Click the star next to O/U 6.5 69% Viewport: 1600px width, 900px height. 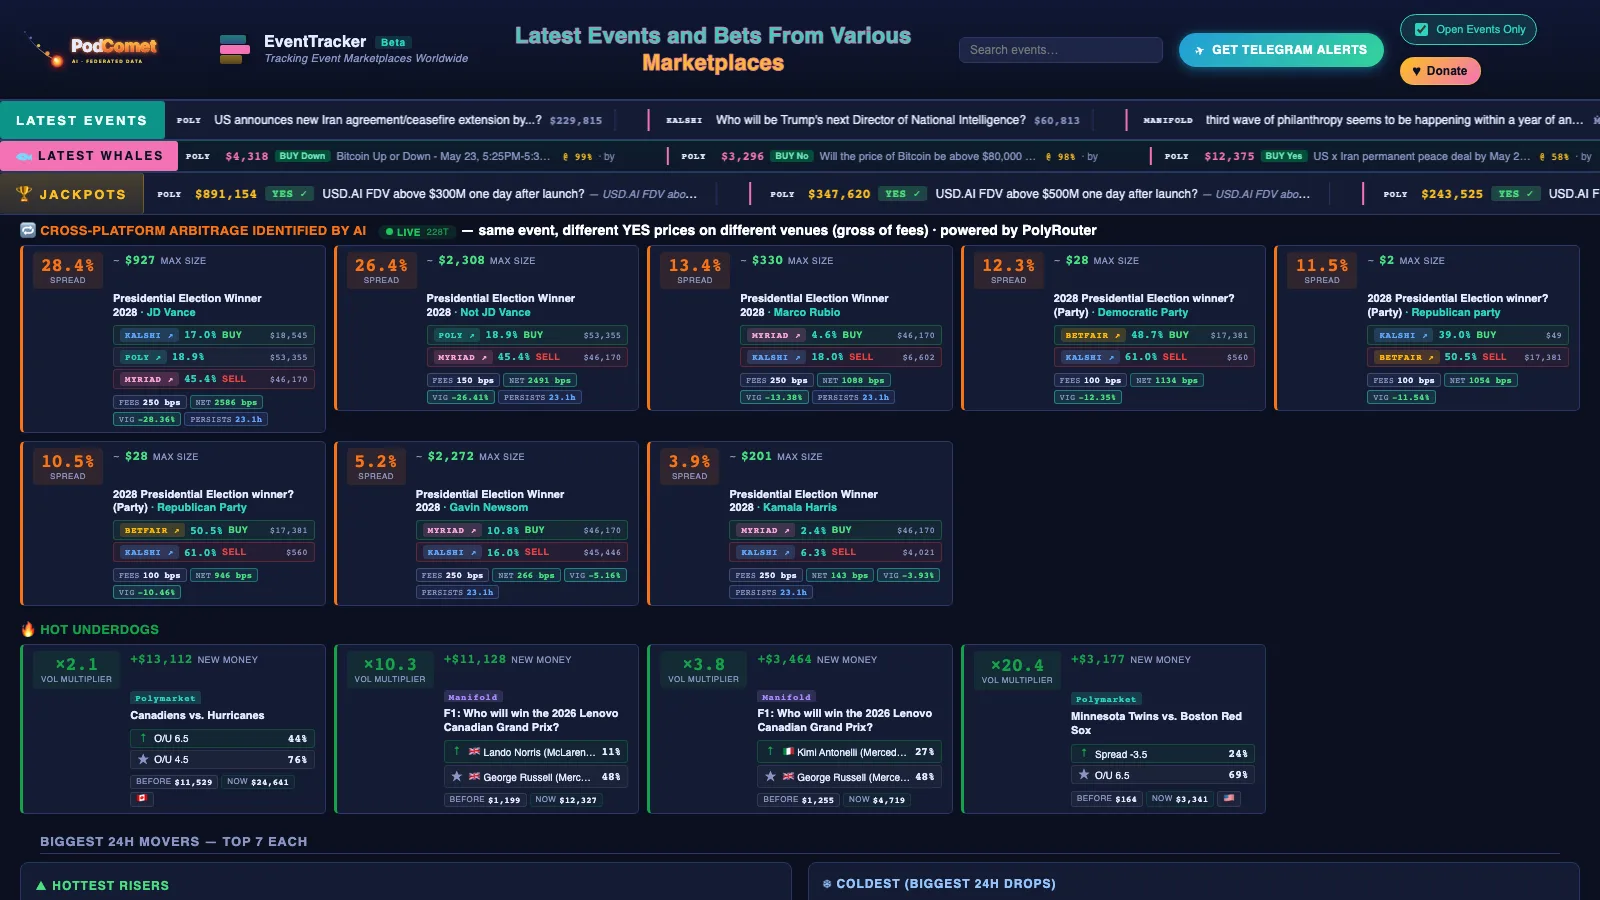coord(1084,774)
